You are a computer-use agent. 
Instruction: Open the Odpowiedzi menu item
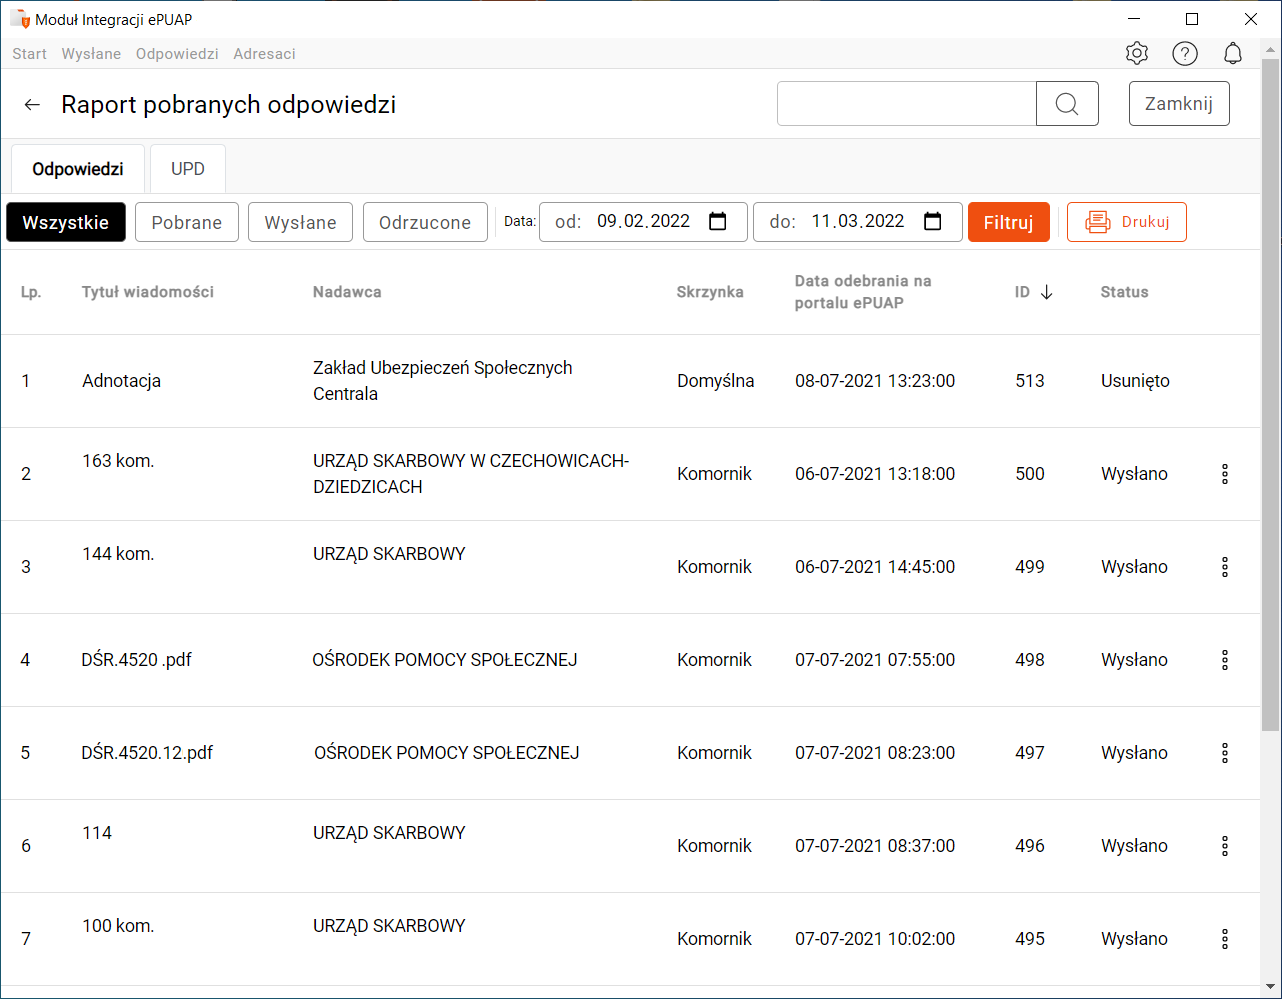pyautogui.click(x=177, y=54)
